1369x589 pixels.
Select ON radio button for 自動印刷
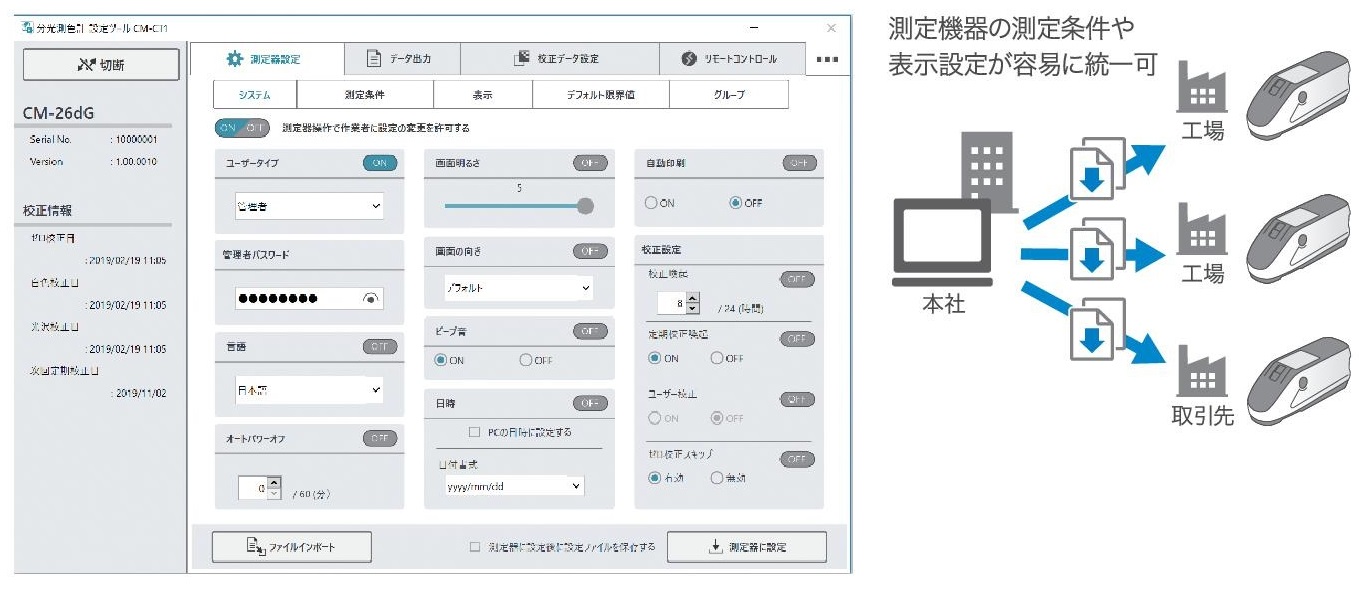coord(652,203)
